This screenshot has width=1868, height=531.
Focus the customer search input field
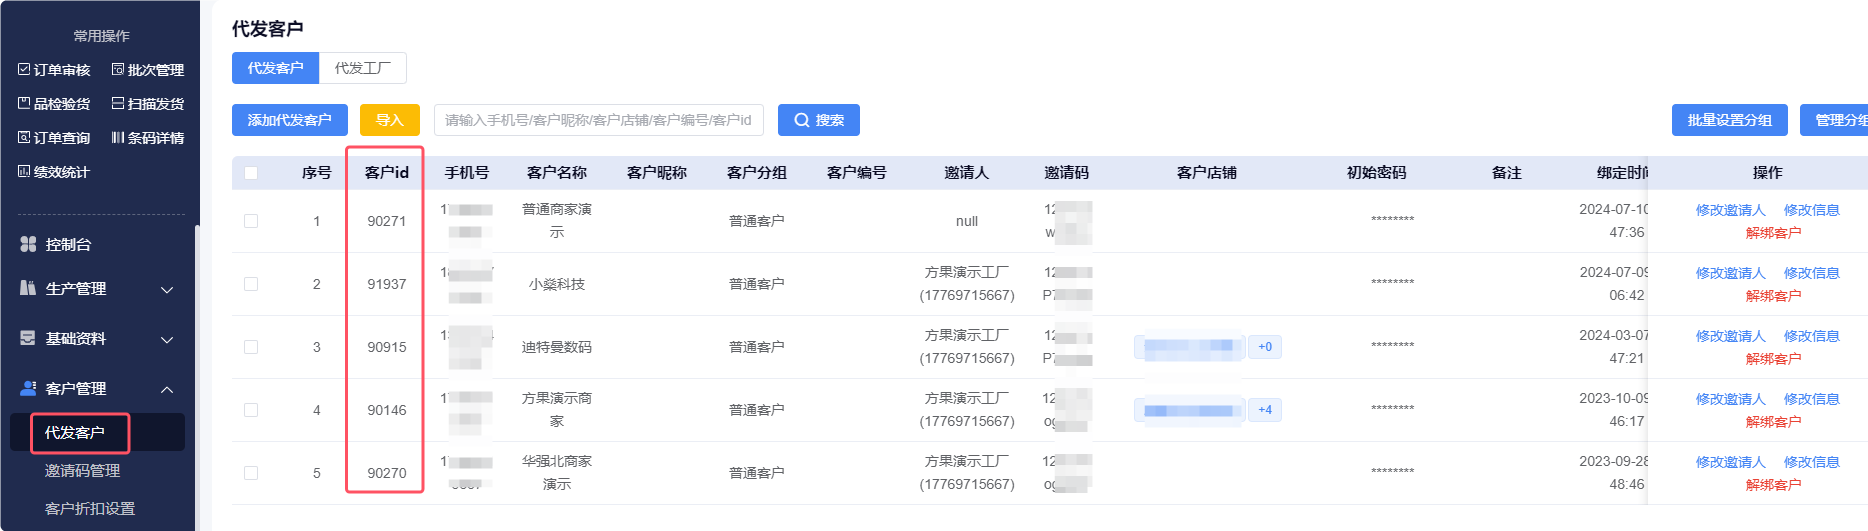click(x=598, y=120)
